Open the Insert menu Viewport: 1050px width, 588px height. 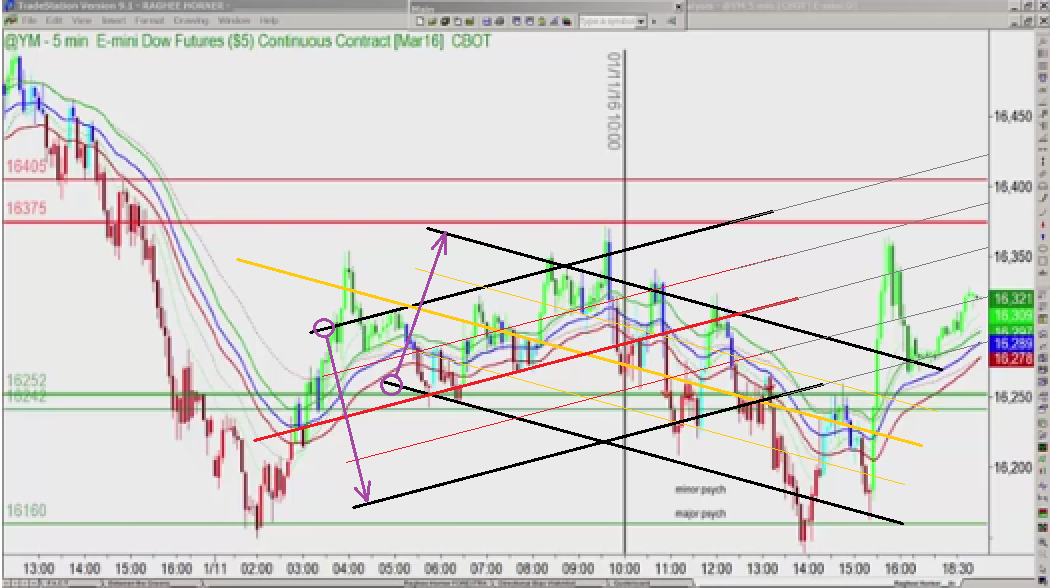point(114,21)
